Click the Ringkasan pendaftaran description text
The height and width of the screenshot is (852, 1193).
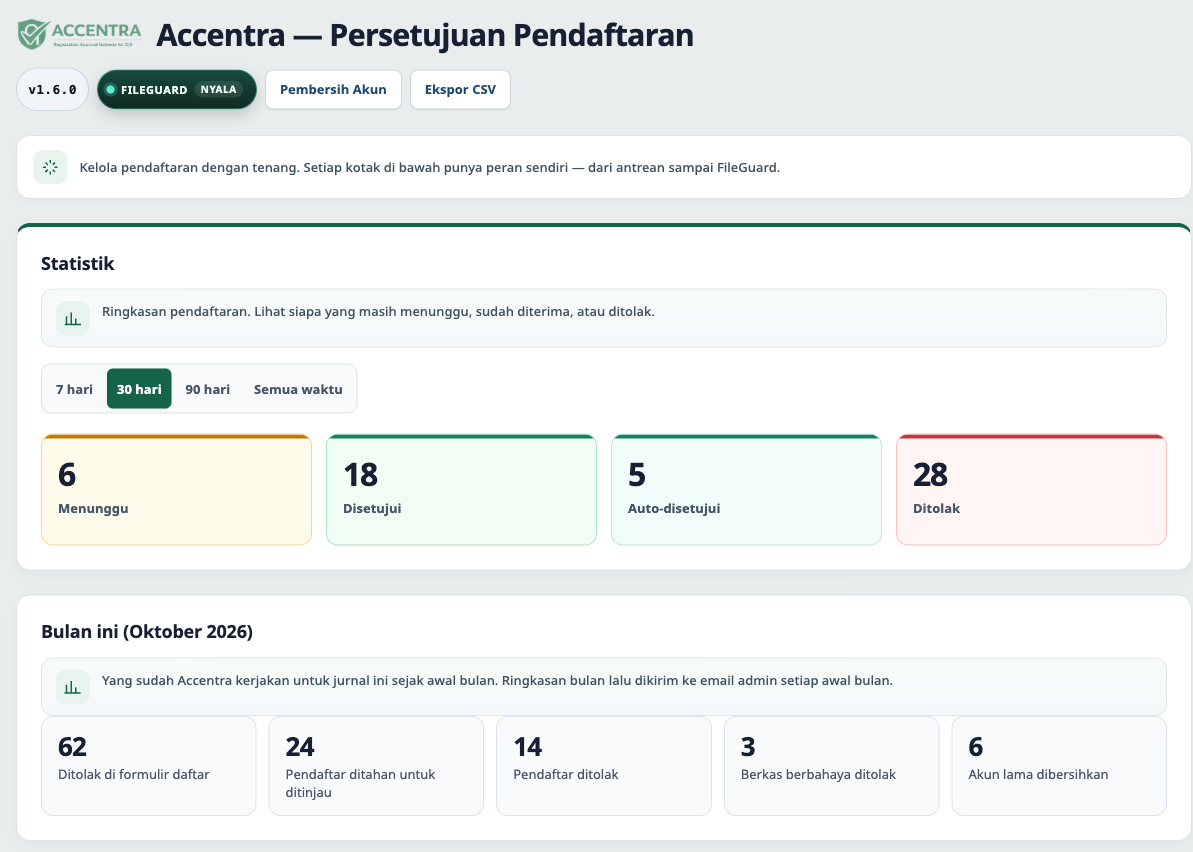click(x=378, y=311)
